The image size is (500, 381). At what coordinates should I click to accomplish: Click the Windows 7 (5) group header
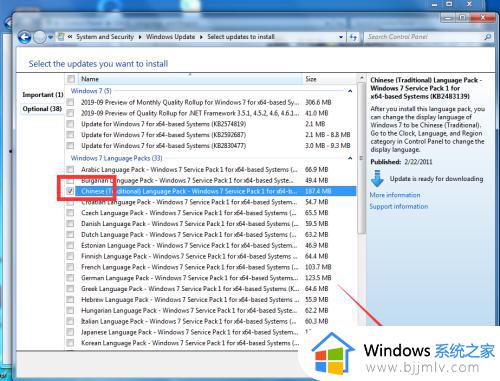click(91, 91)
